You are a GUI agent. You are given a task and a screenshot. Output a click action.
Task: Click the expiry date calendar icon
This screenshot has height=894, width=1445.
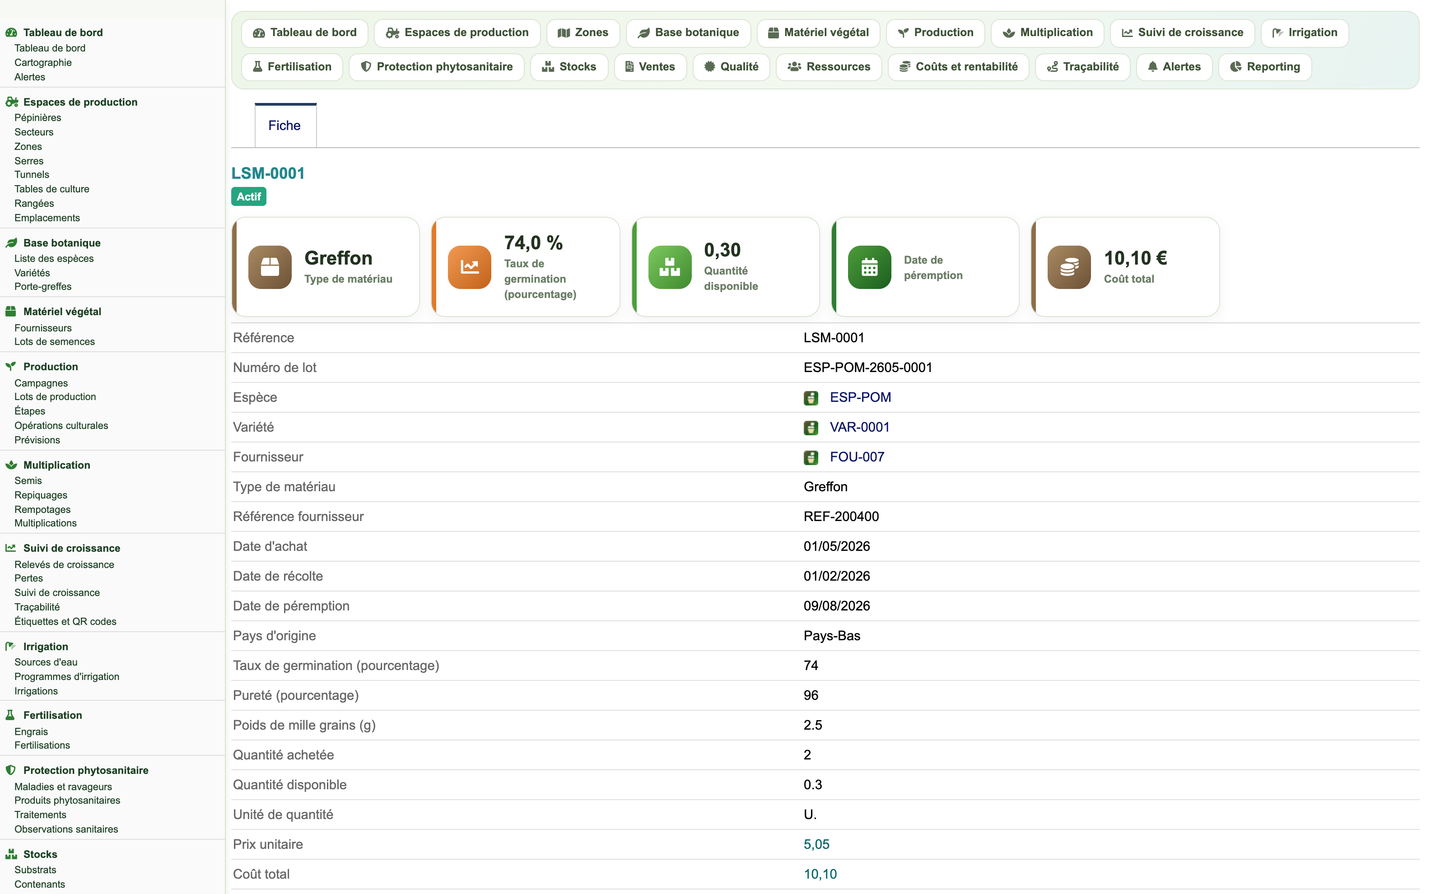(x=869, y=267)
